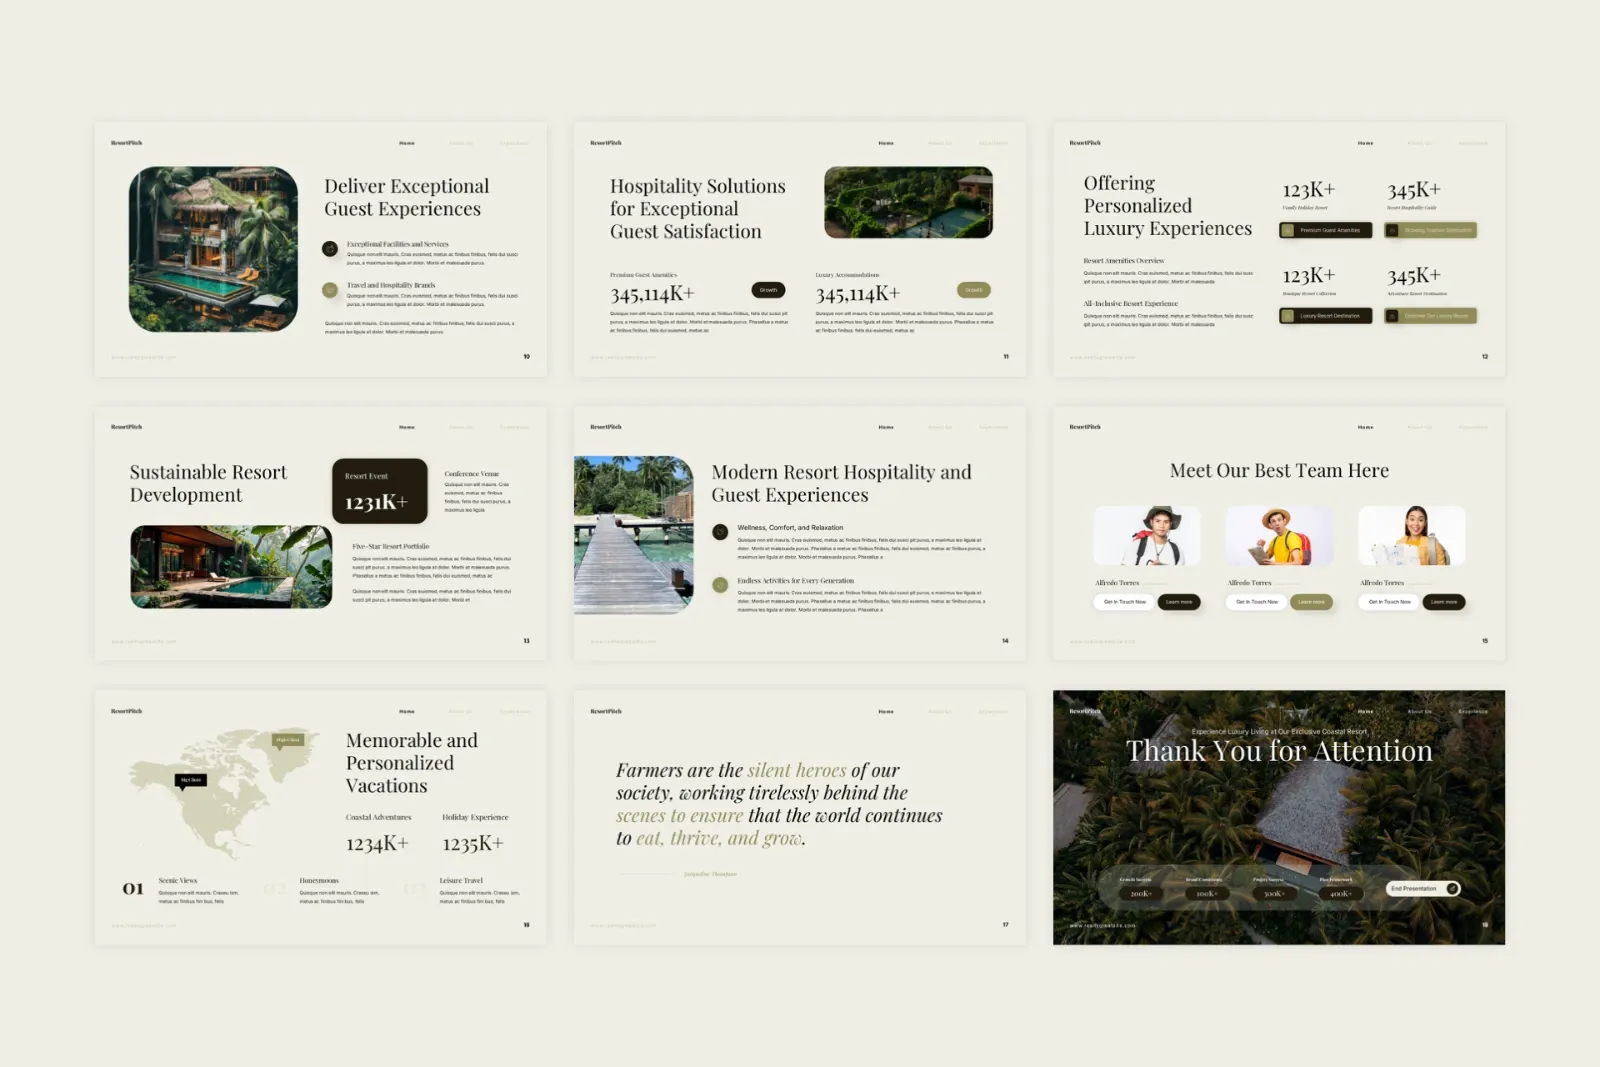Click the olive bullet icon beside Travel and Hospitality Brands
Viewport: 1600px width, 1067px height.
point(330,290)
